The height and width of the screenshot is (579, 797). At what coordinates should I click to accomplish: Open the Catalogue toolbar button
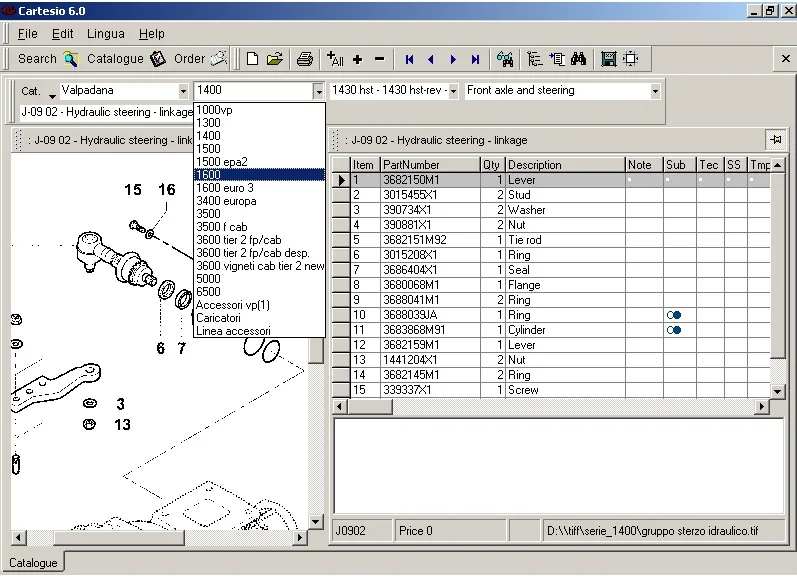tap(126, 59)
